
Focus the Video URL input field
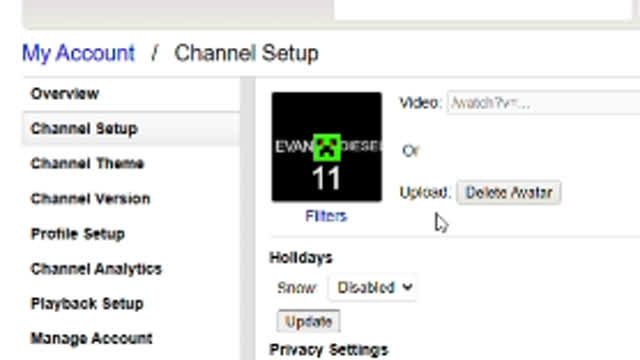point(543,103)
